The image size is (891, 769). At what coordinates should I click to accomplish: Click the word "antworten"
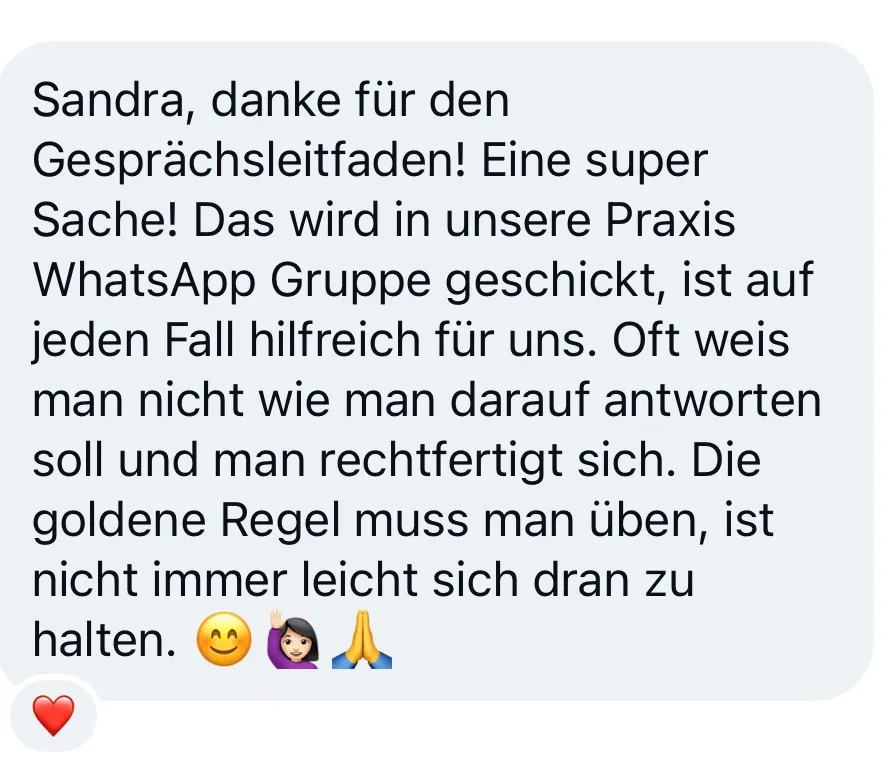(713, 401)
